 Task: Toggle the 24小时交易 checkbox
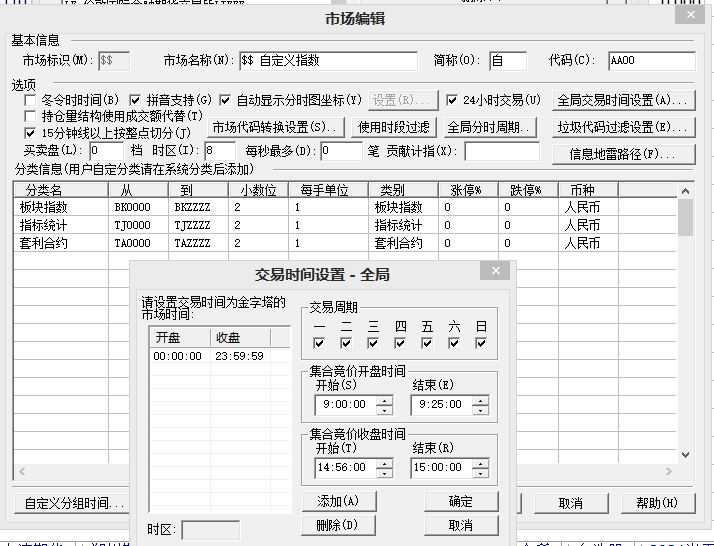point(453,100)
